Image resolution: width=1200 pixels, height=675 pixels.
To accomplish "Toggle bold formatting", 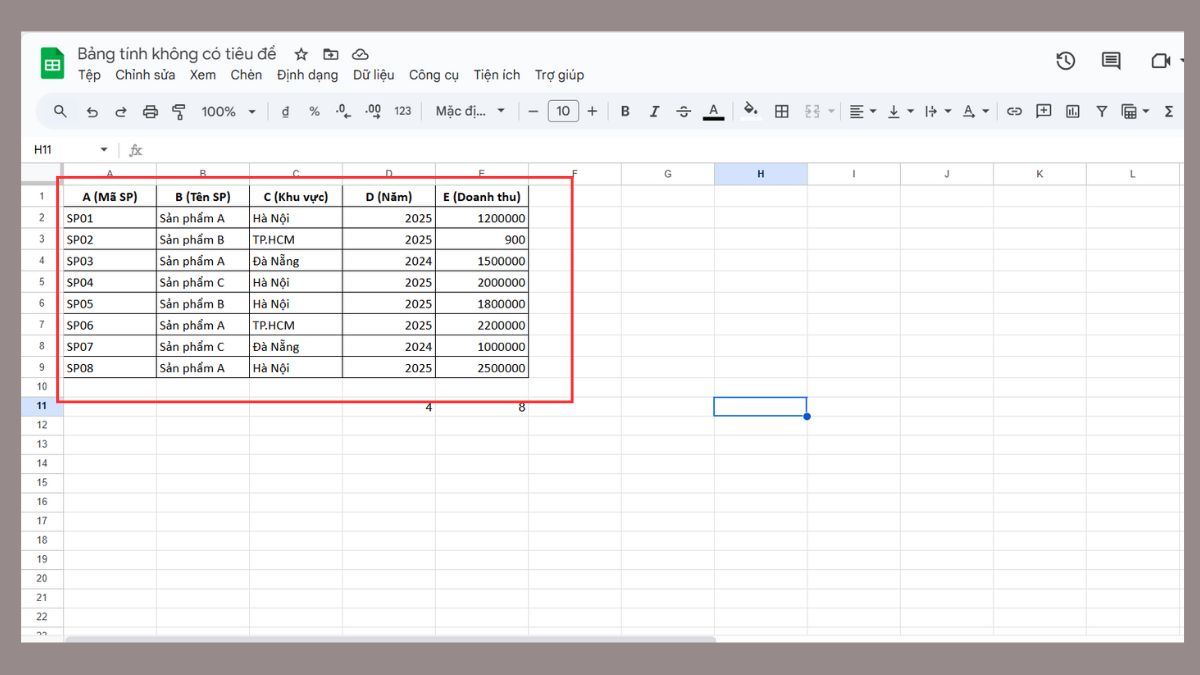I will point(625,111).
